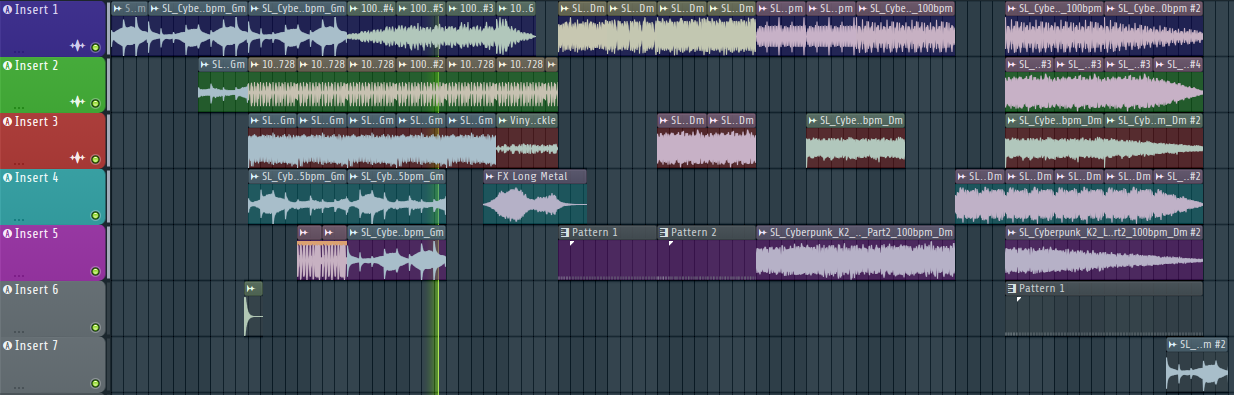Toggle the green mute light on Insert 2

click(x=96, y=103)
